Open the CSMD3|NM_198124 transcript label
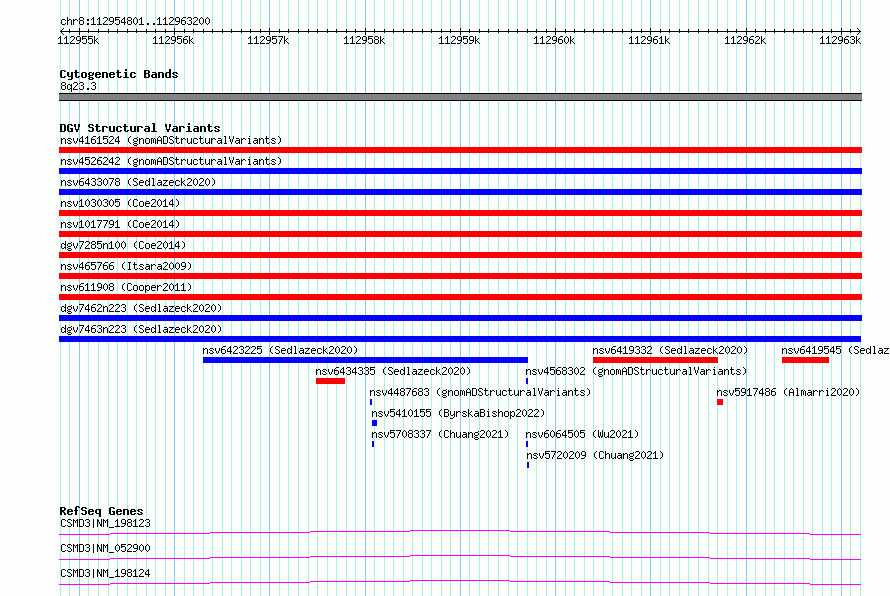The height and width of the screenshot is (596, 890). (105, 573)
